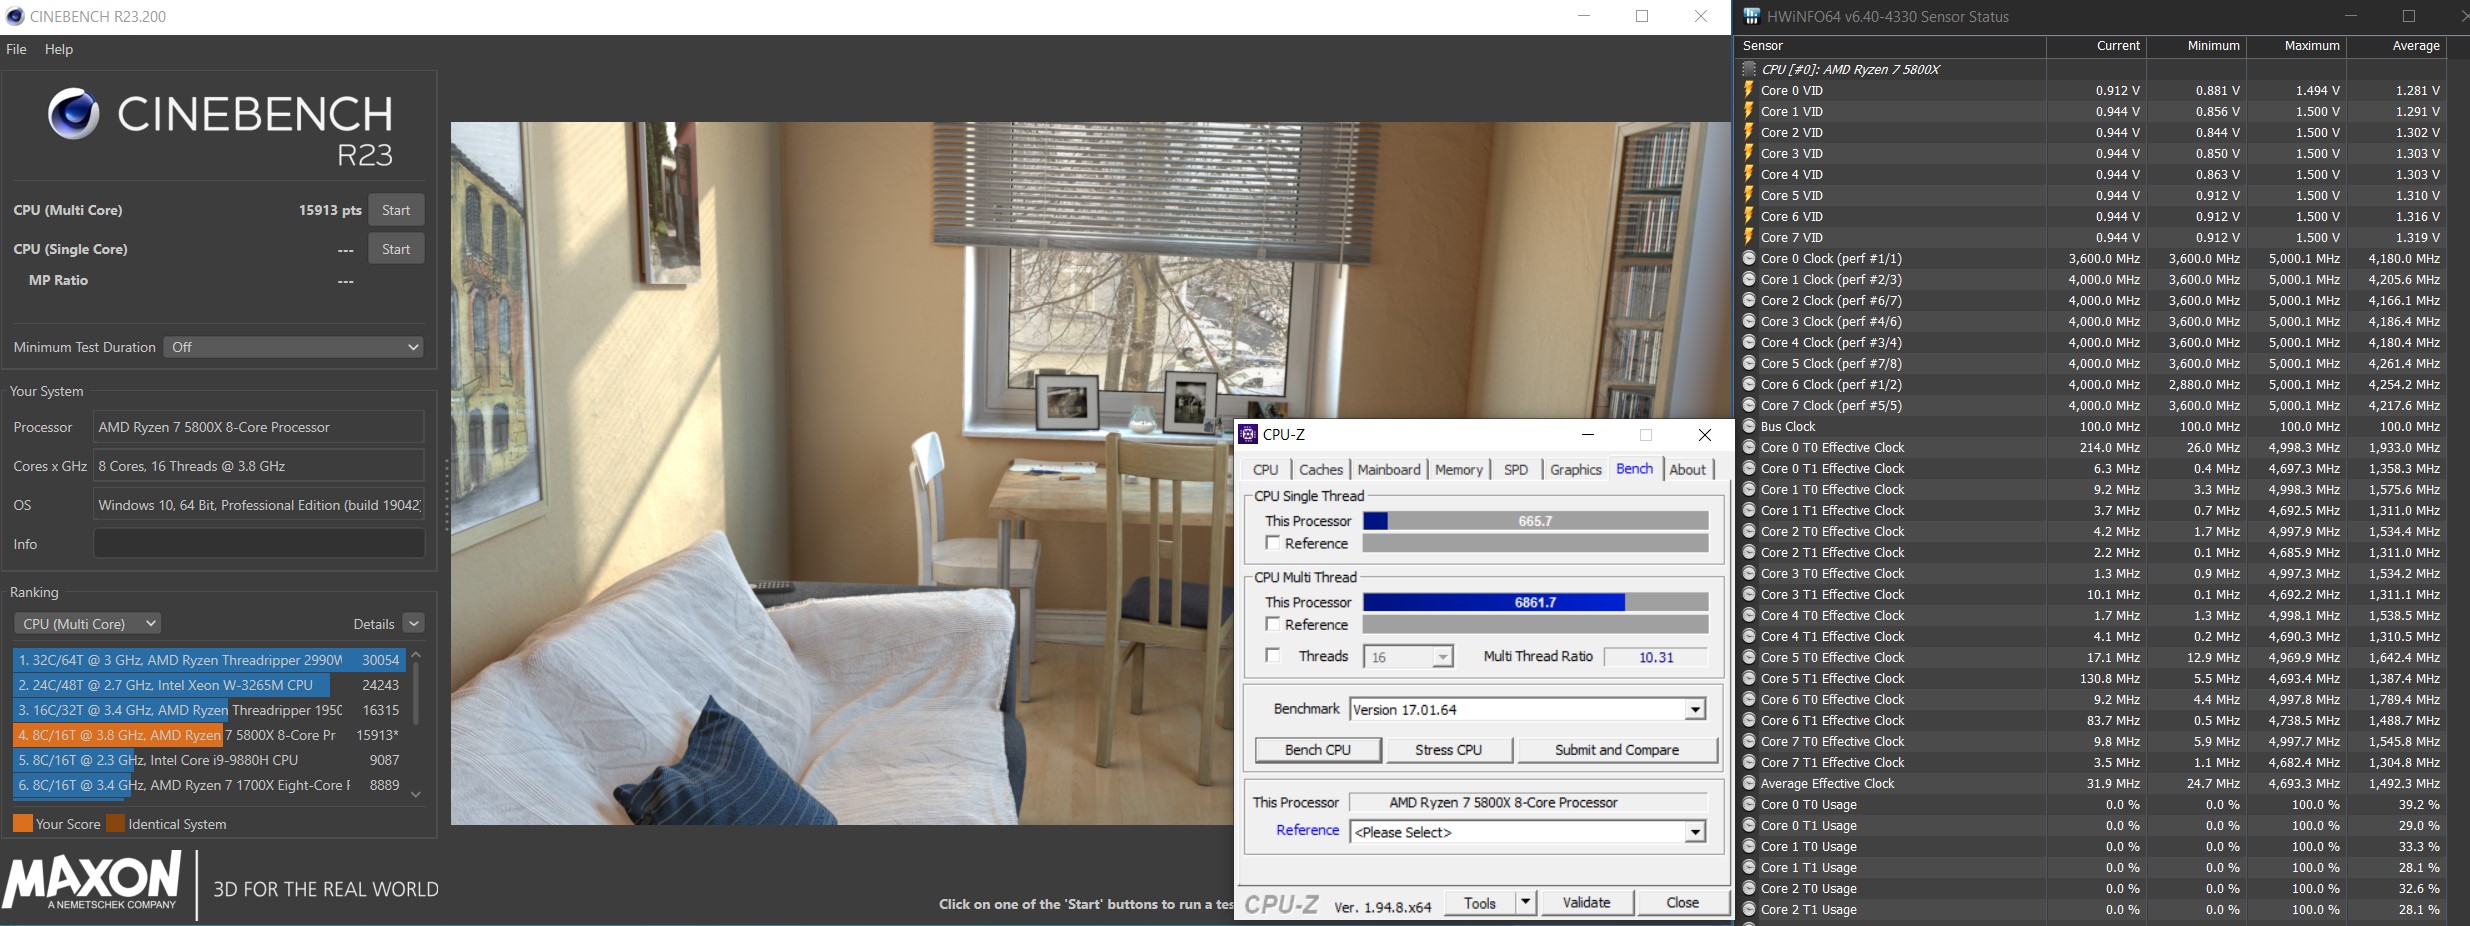Click the lightning bolt icon for Core 0 VID
The image size is (2470, 926).
click(1749, 90)
